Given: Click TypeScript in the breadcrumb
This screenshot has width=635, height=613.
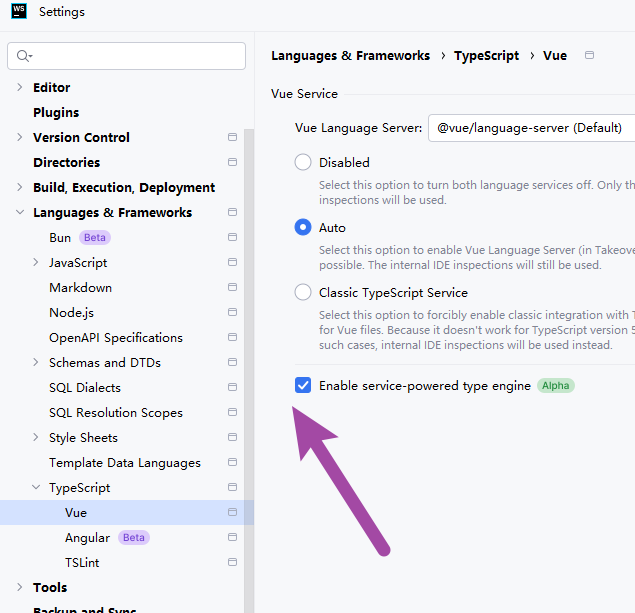Looking at the screenshot, I should 486,55.
